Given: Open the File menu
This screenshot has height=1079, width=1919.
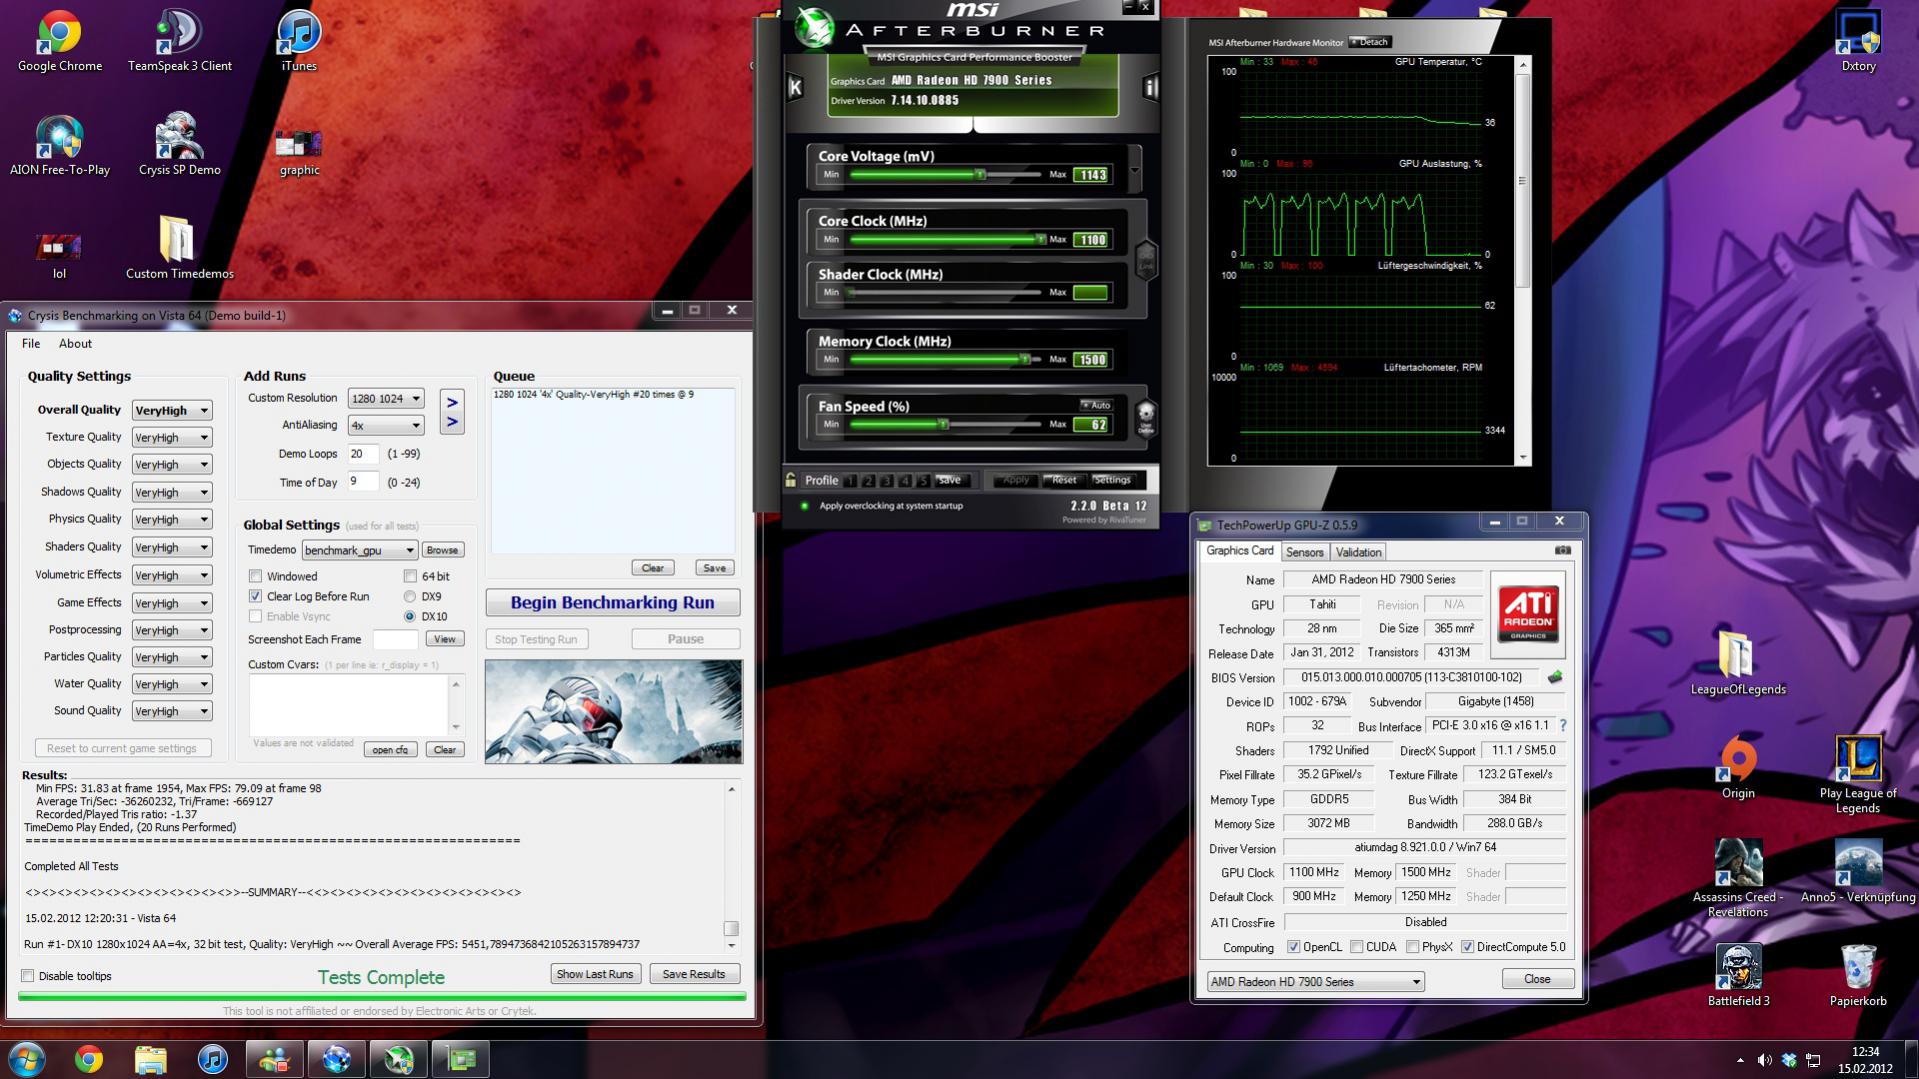Looking at the screenshot, I should 31,343.
